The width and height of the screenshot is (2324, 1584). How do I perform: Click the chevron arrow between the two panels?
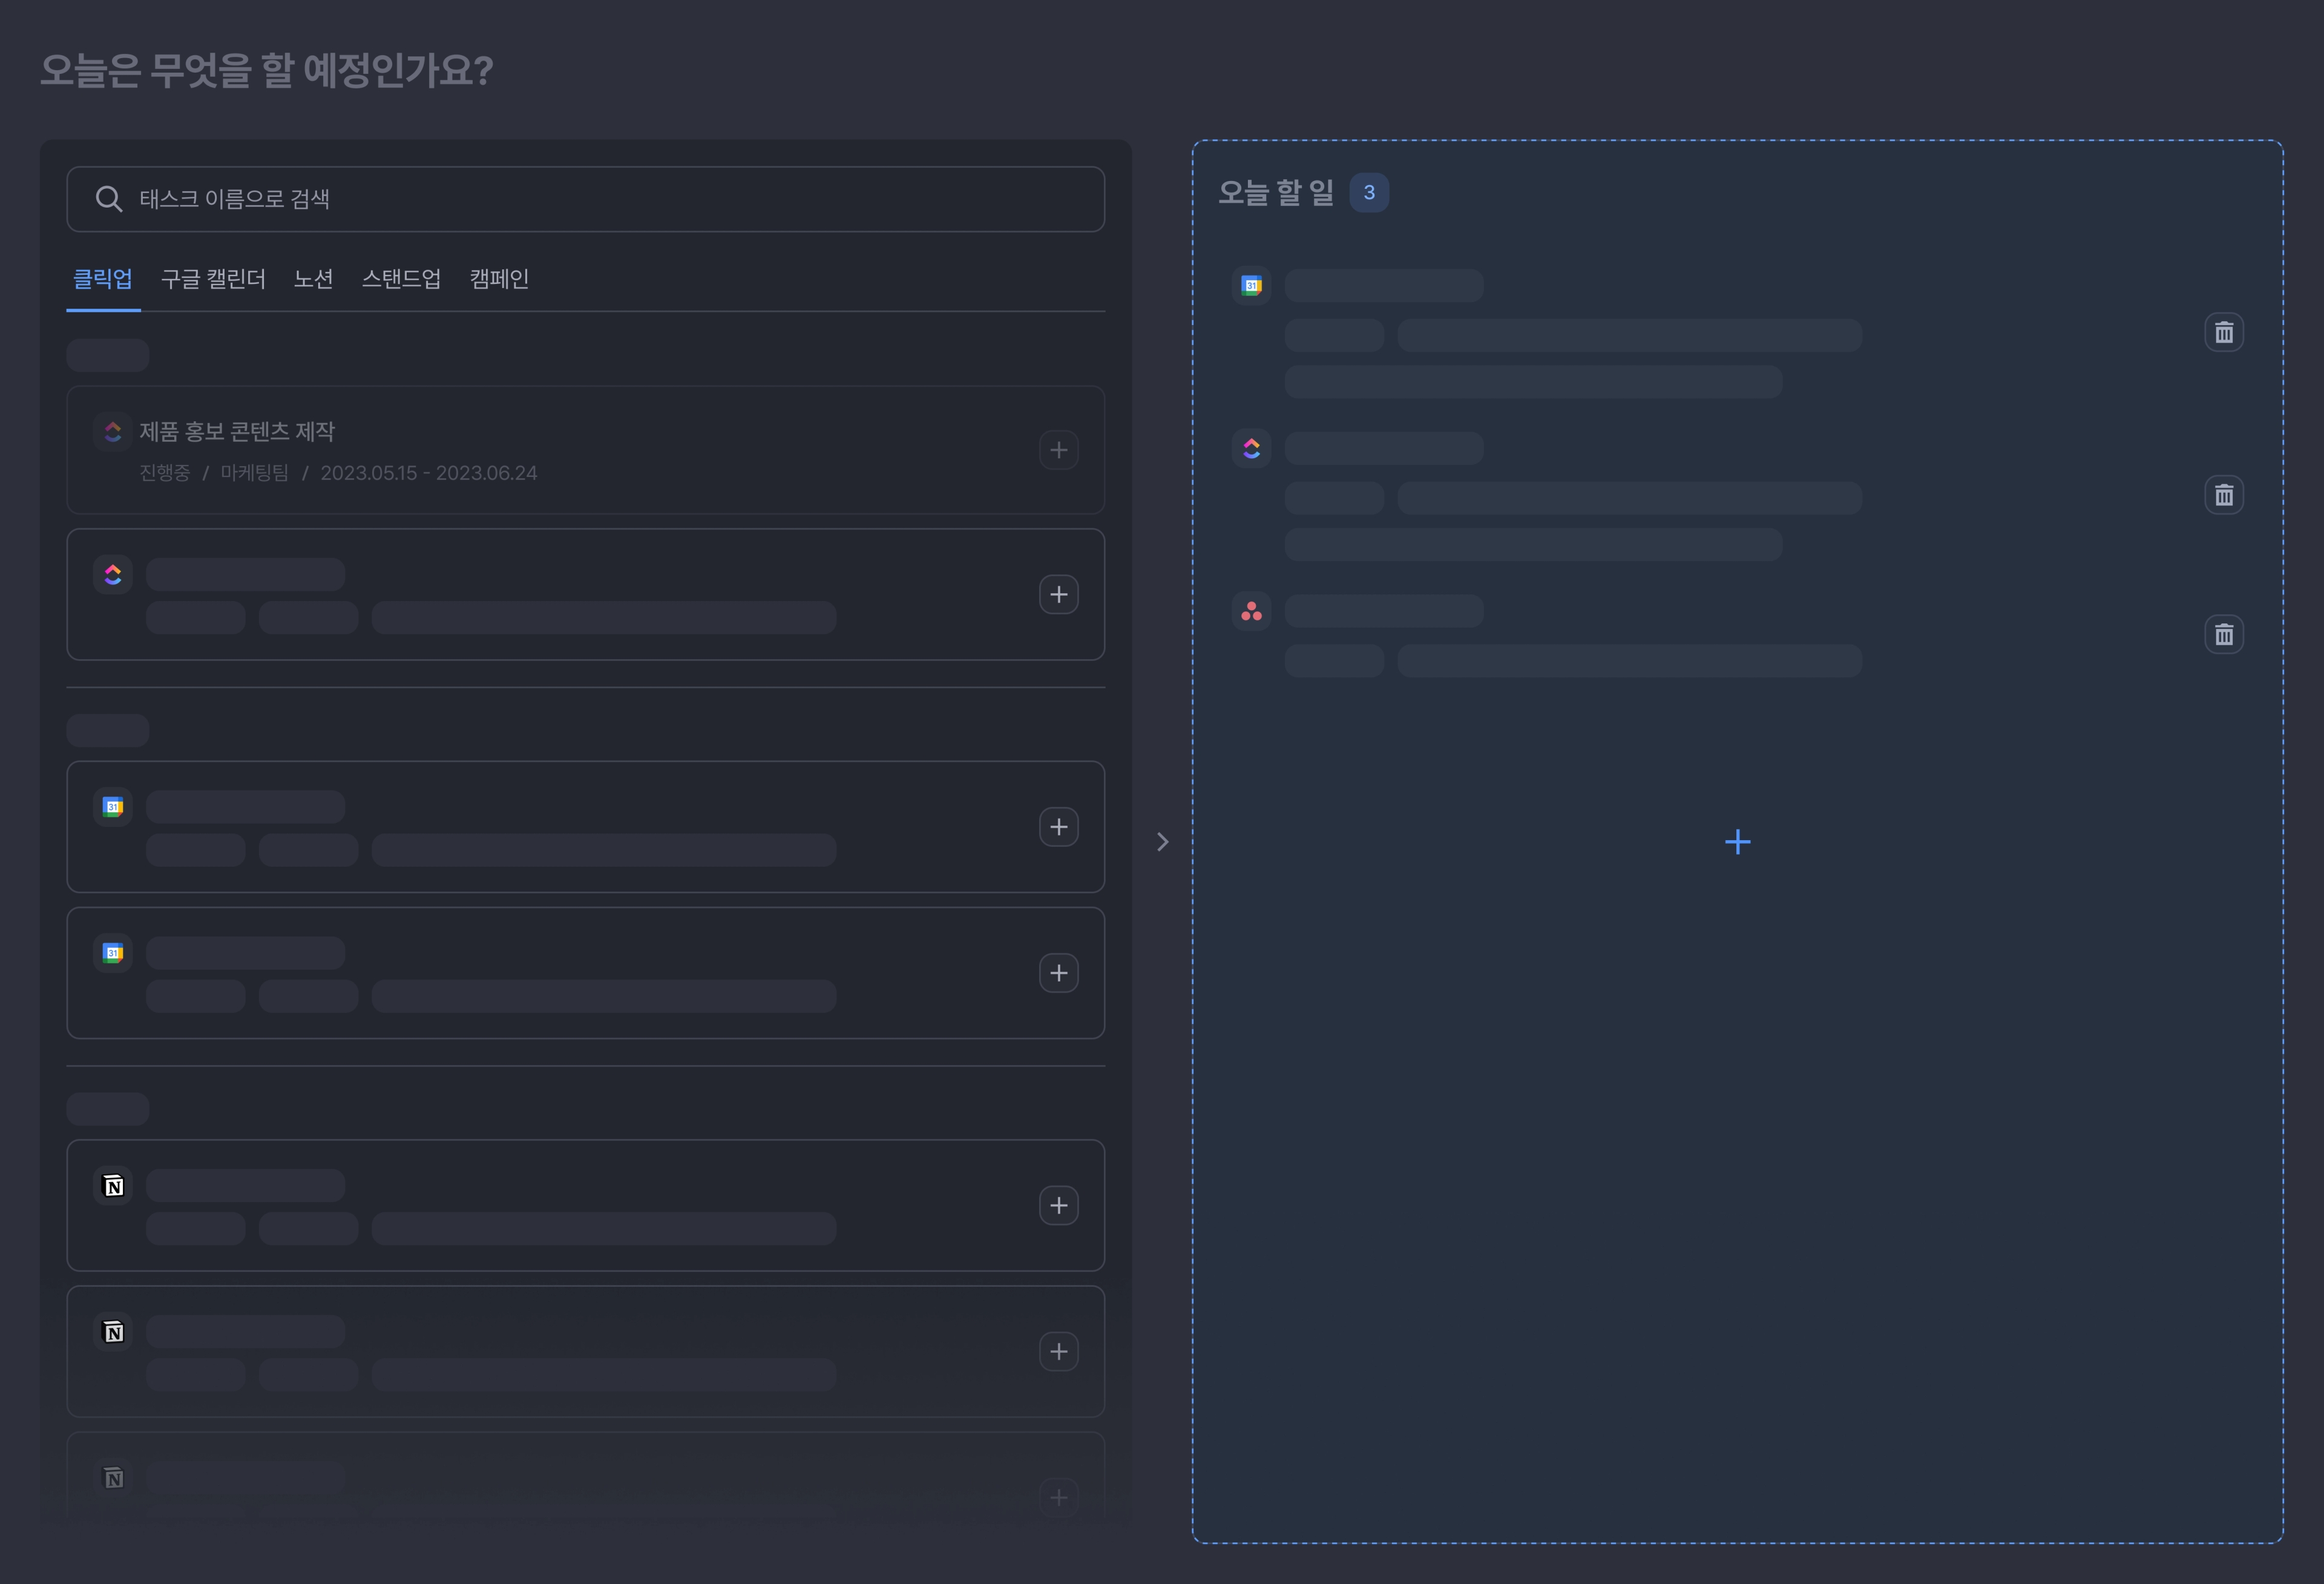click(1162, 842)
